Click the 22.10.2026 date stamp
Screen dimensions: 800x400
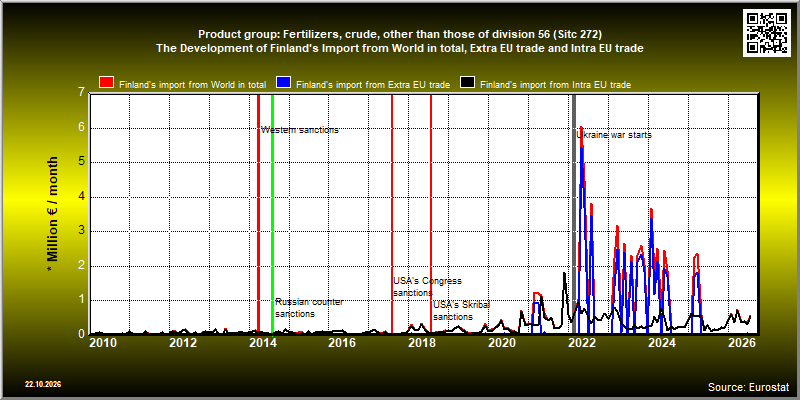point(43,384)
